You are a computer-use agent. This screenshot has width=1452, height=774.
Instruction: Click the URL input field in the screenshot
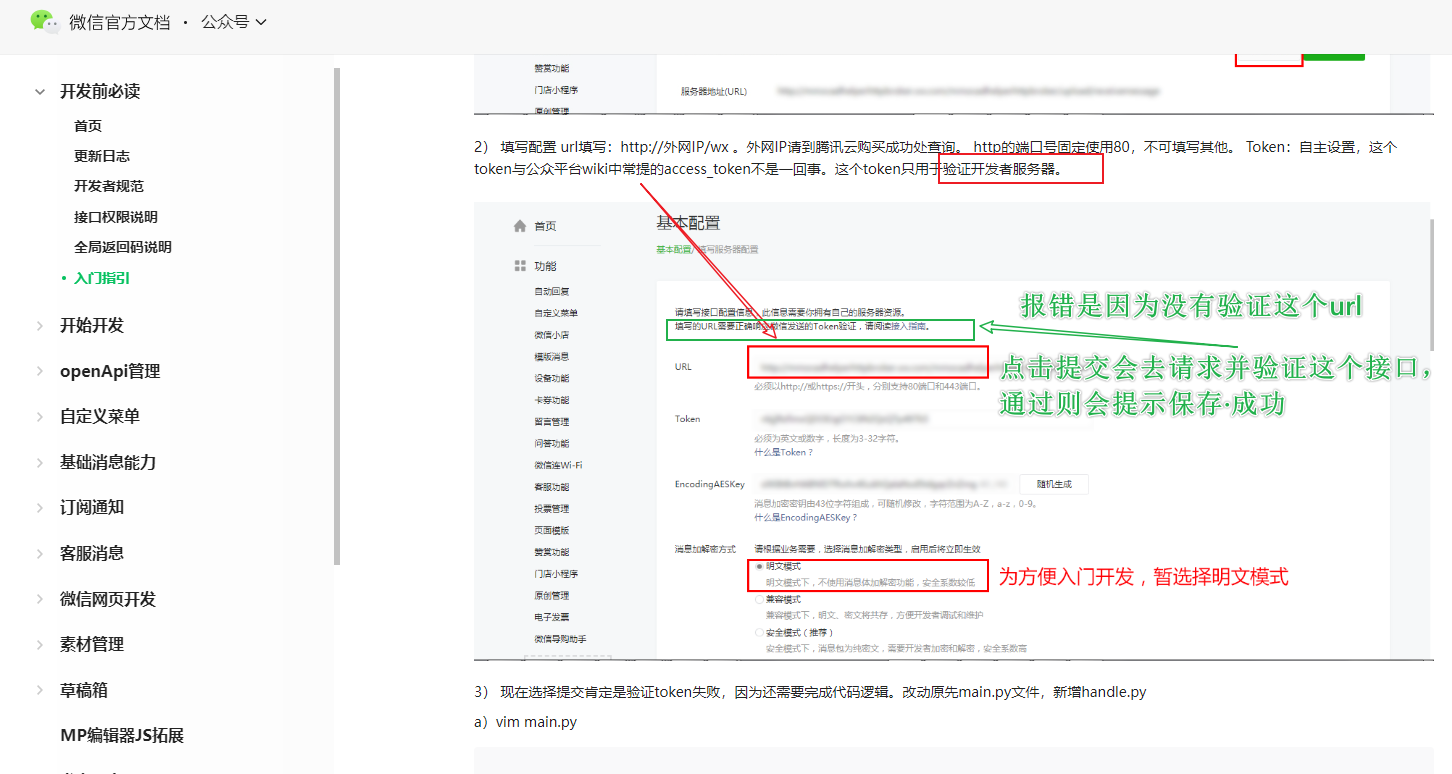[868, 366]
